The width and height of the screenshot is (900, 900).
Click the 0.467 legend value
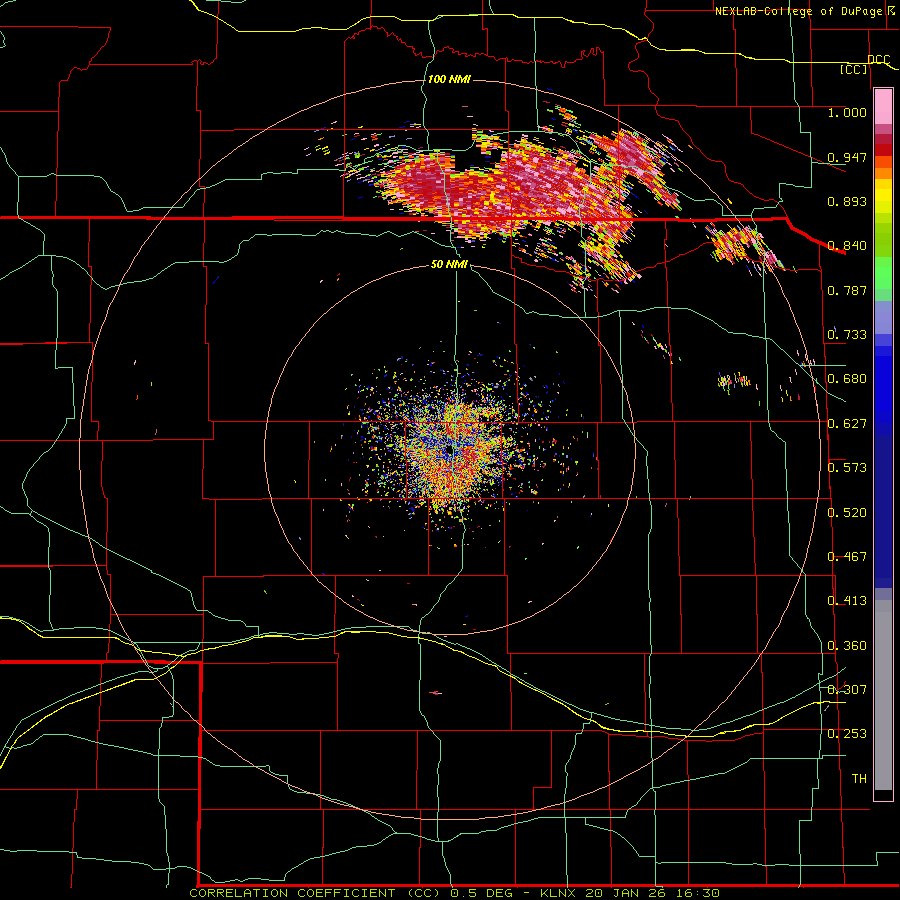point(847,557)
